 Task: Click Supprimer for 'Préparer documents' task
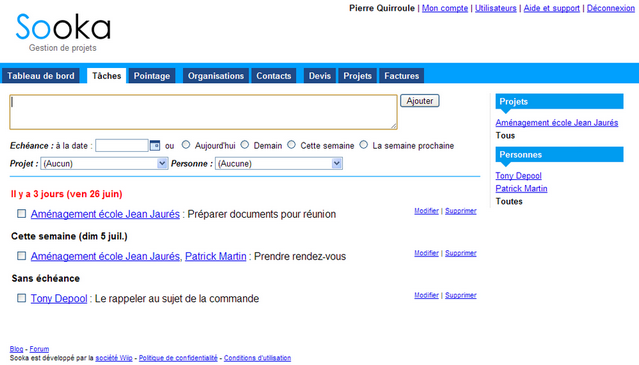click(x=461, y=211)
